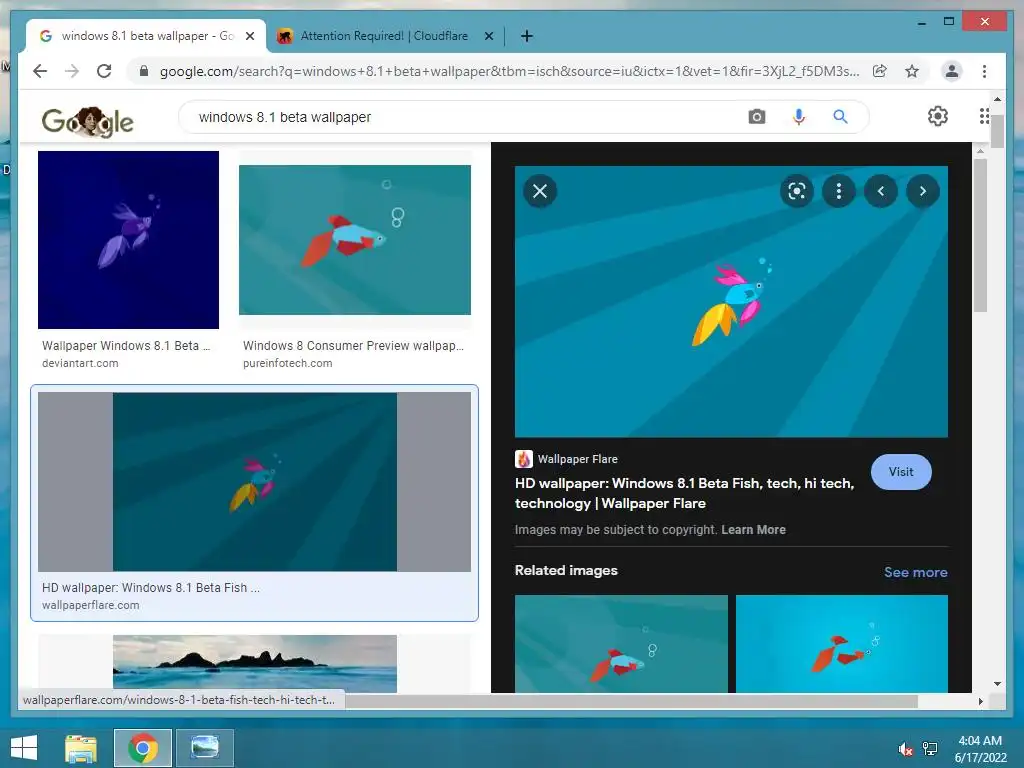This screenshot has width=1024, height=768.
Task: Bookmark this page with star icon
Action: point(912,71)
